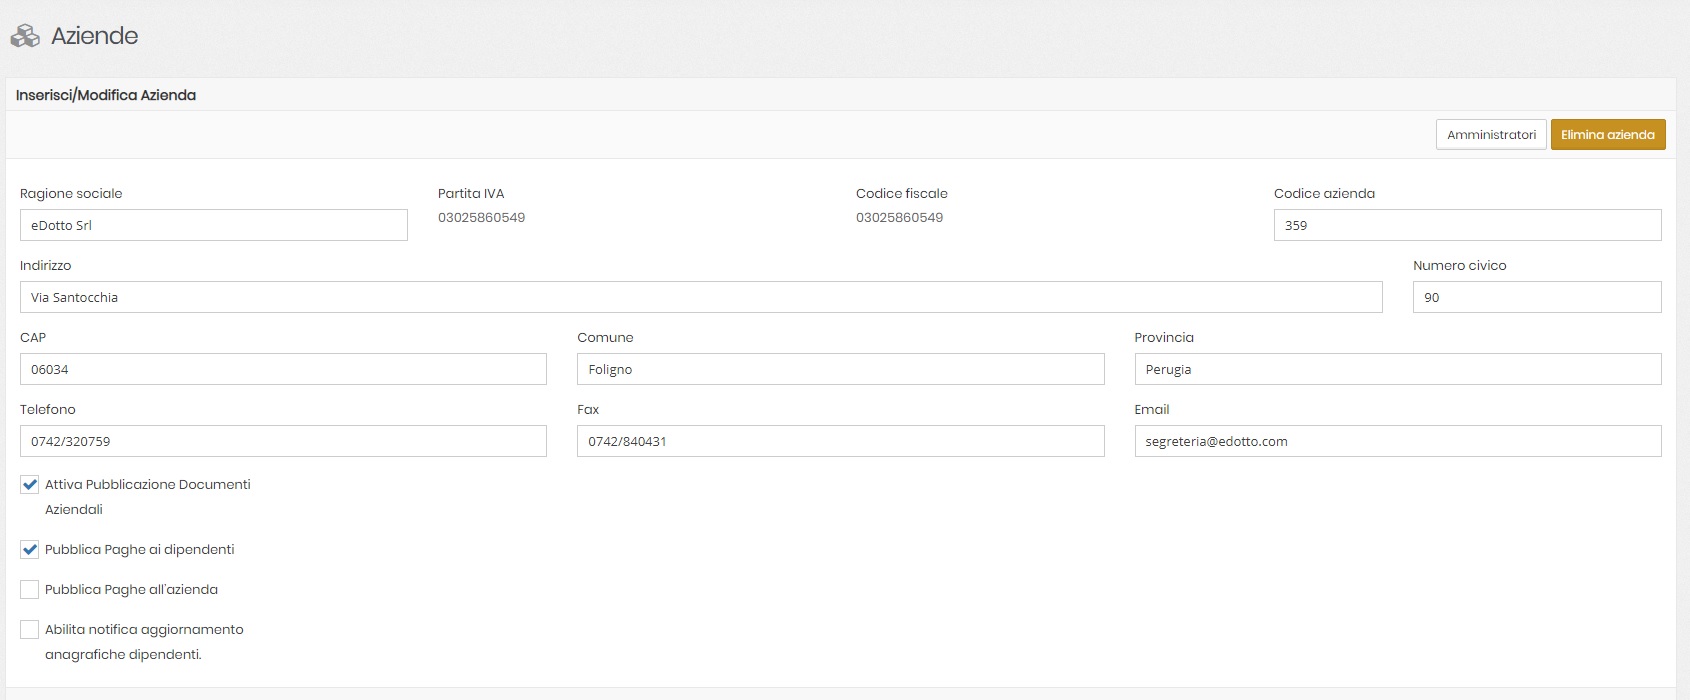Image resolution: width=1690 pixels, height=700 pixels.
Task: Uncheck Attiva Pubblicazione Documenti Aziendali
Action: [x=30, y=485]
